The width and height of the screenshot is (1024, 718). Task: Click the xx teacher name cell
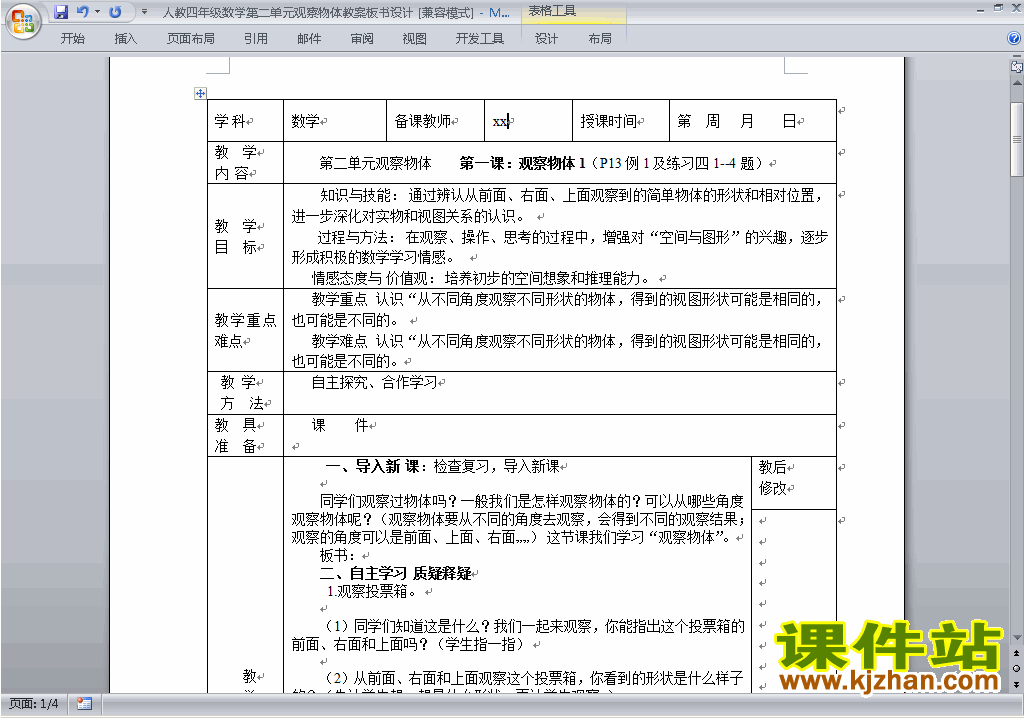[x=528, y=121]
